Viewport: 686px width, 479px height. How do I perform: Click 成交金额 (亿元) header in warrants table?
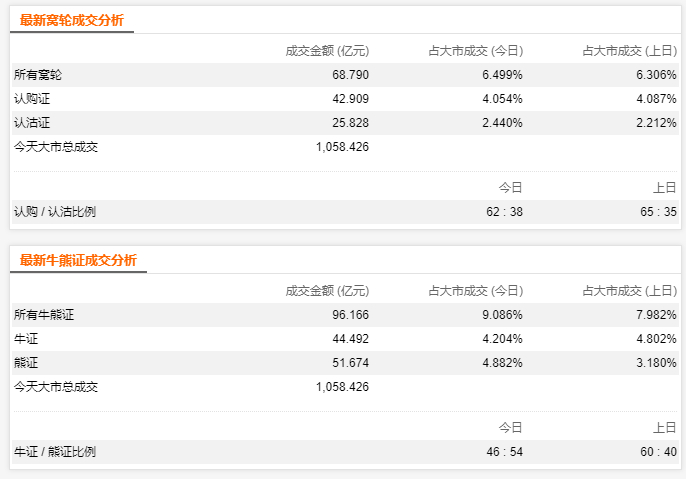pos(327,51)
